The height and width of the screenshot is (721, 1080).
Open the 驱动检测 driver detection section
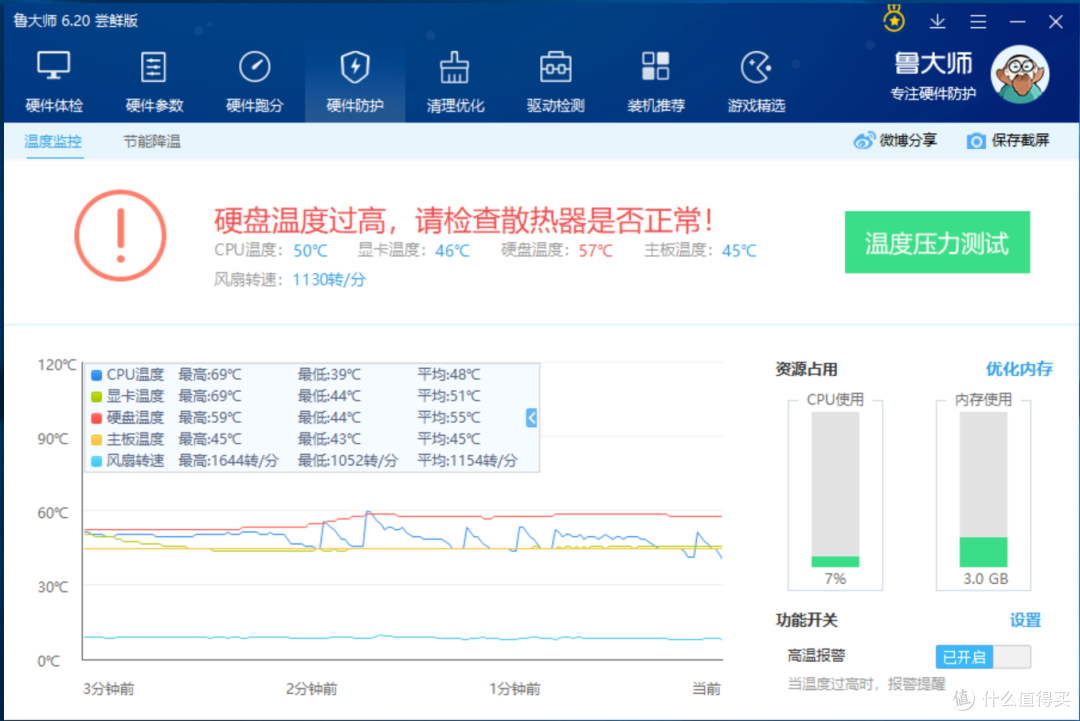coord(556,82)
